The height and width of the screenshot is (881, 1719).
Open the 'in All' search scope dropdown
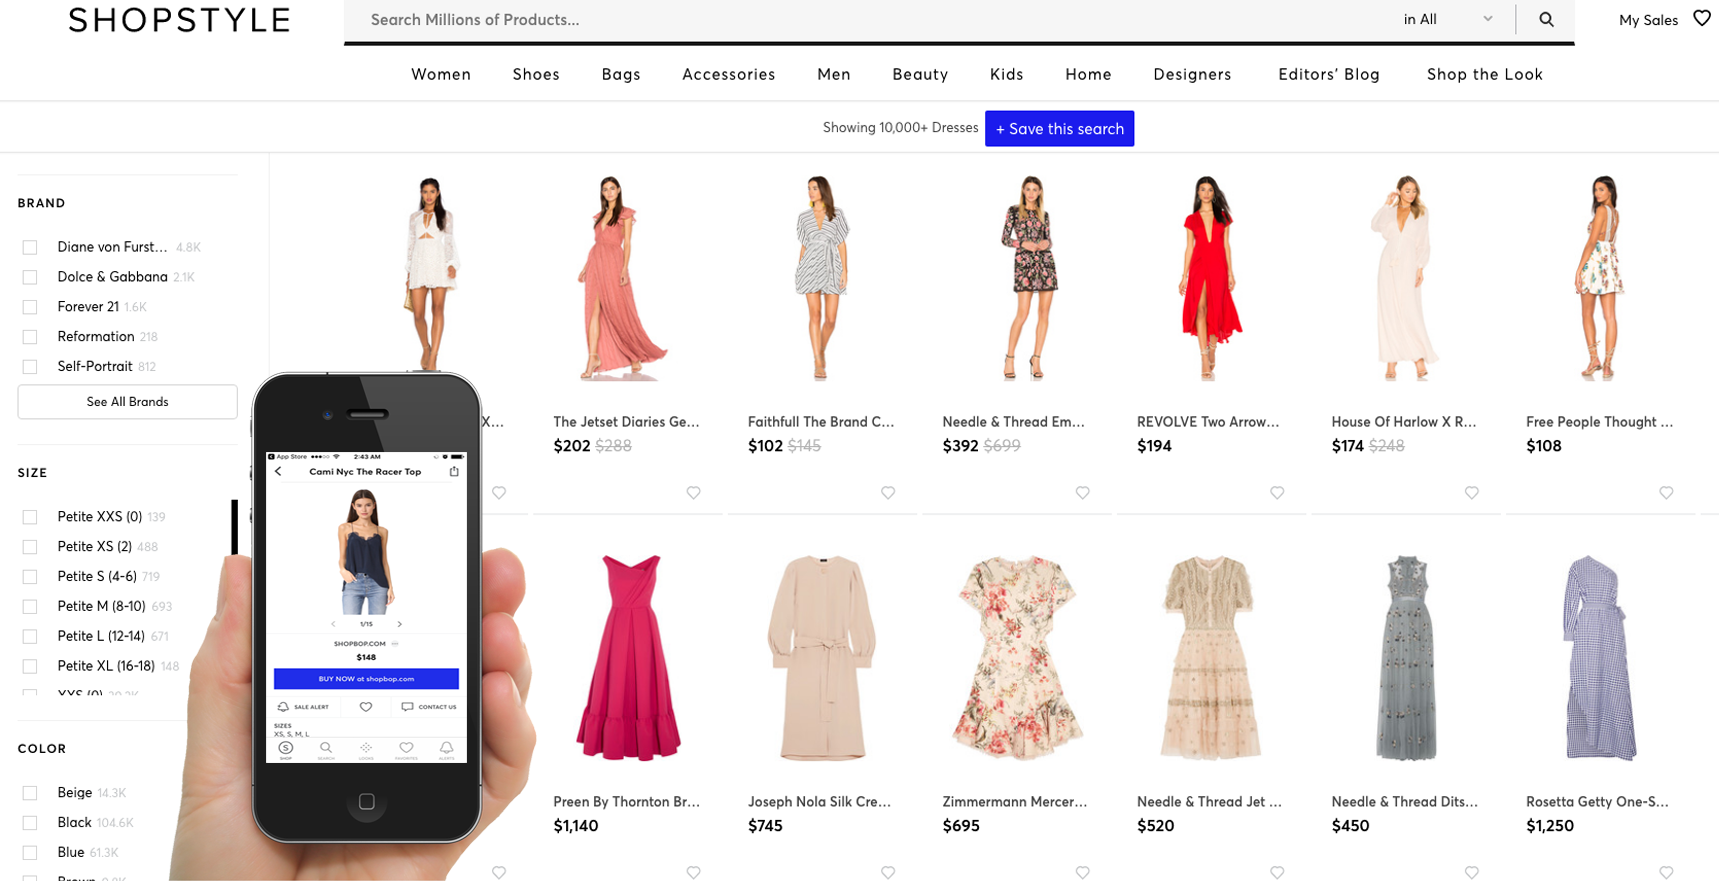(x=1447, y=19)
